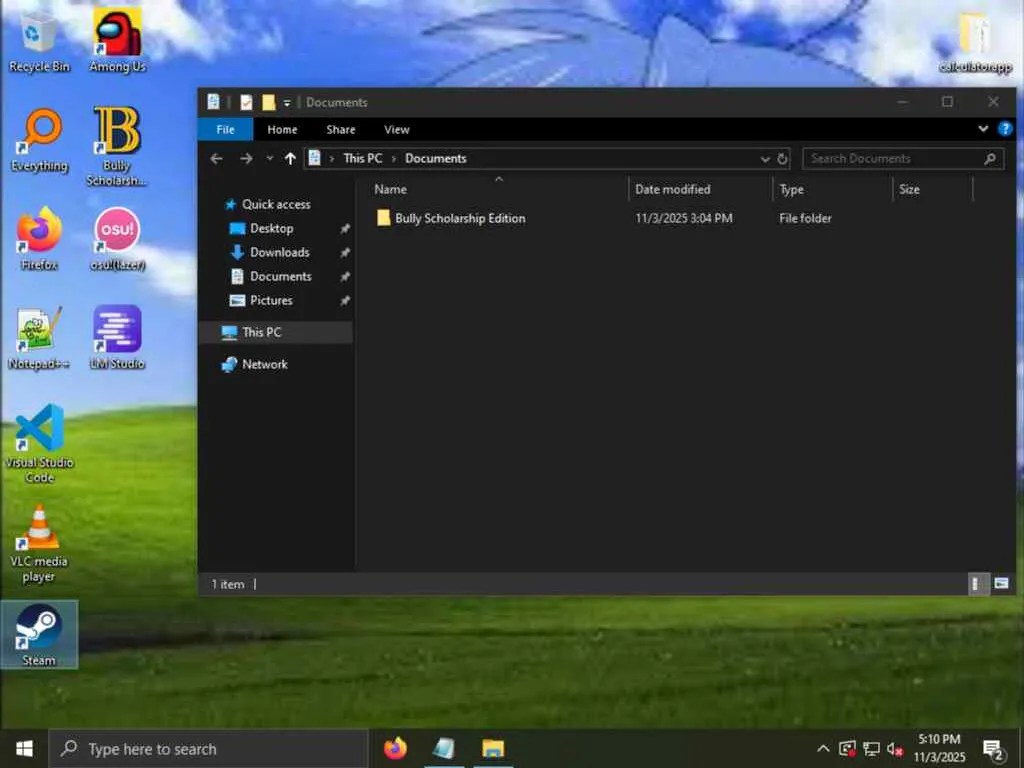The width and height of the screenshot is (1024, 768).
Task: Open the recent locations dropdown arrow
Action: tap(270, 159)
